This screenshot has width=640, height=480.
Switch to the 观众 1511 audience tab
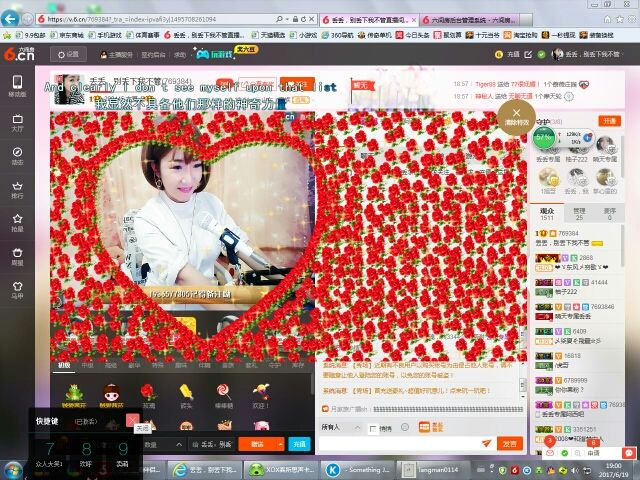(547, 214)
